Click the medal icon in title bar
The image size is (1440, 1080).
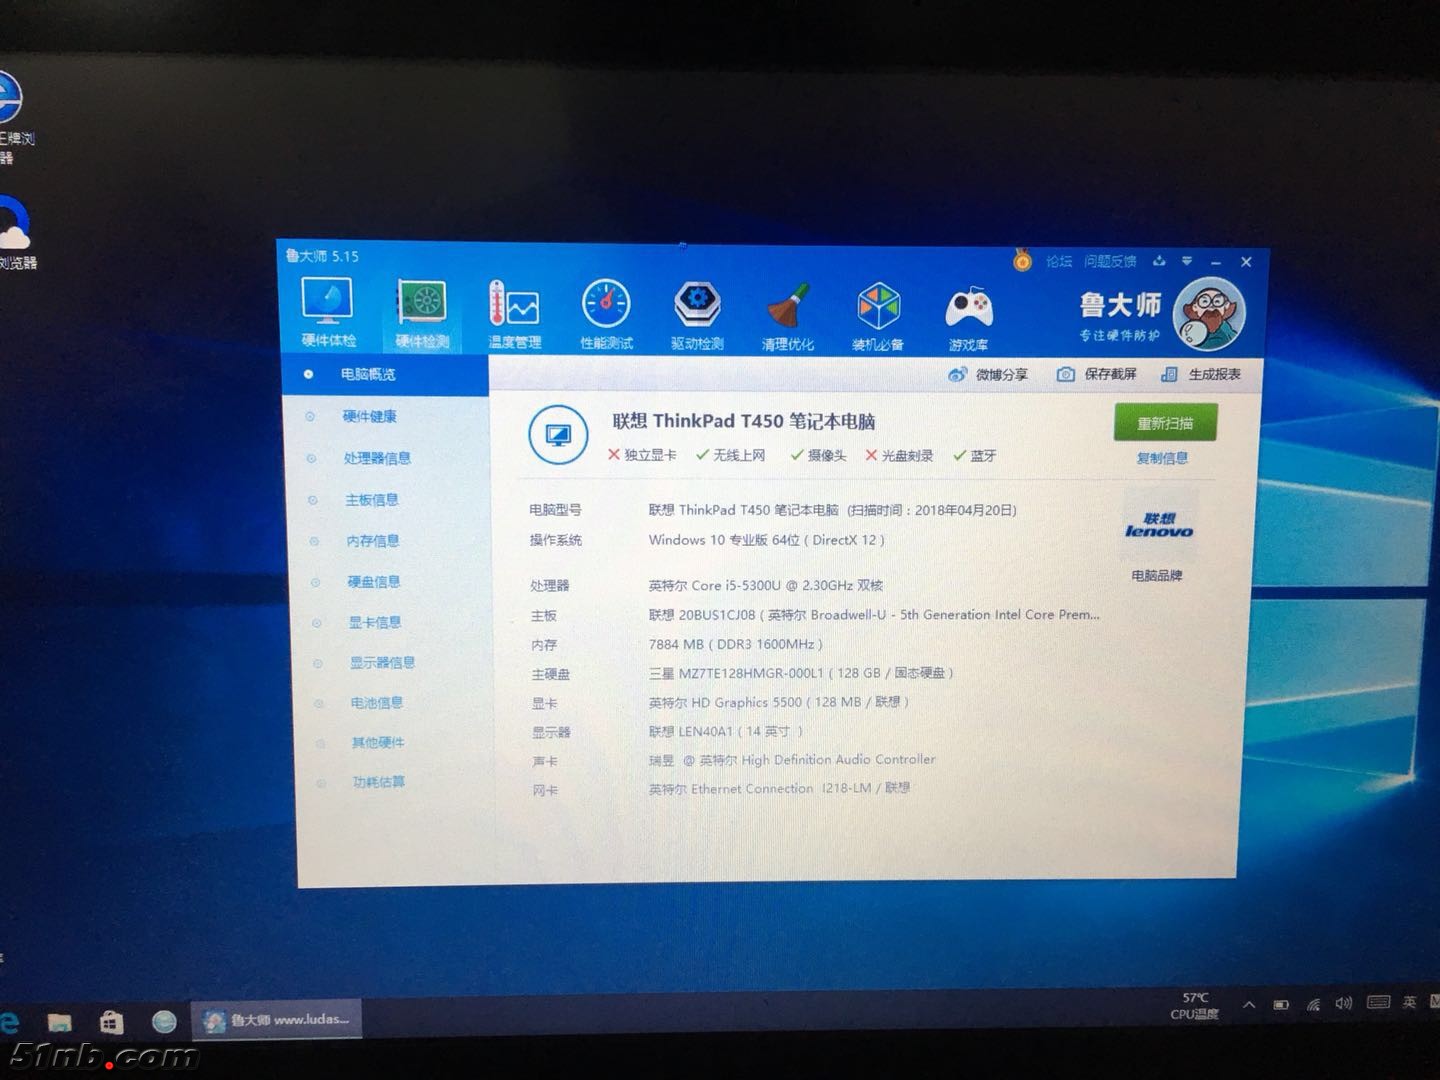point(1022,261)
